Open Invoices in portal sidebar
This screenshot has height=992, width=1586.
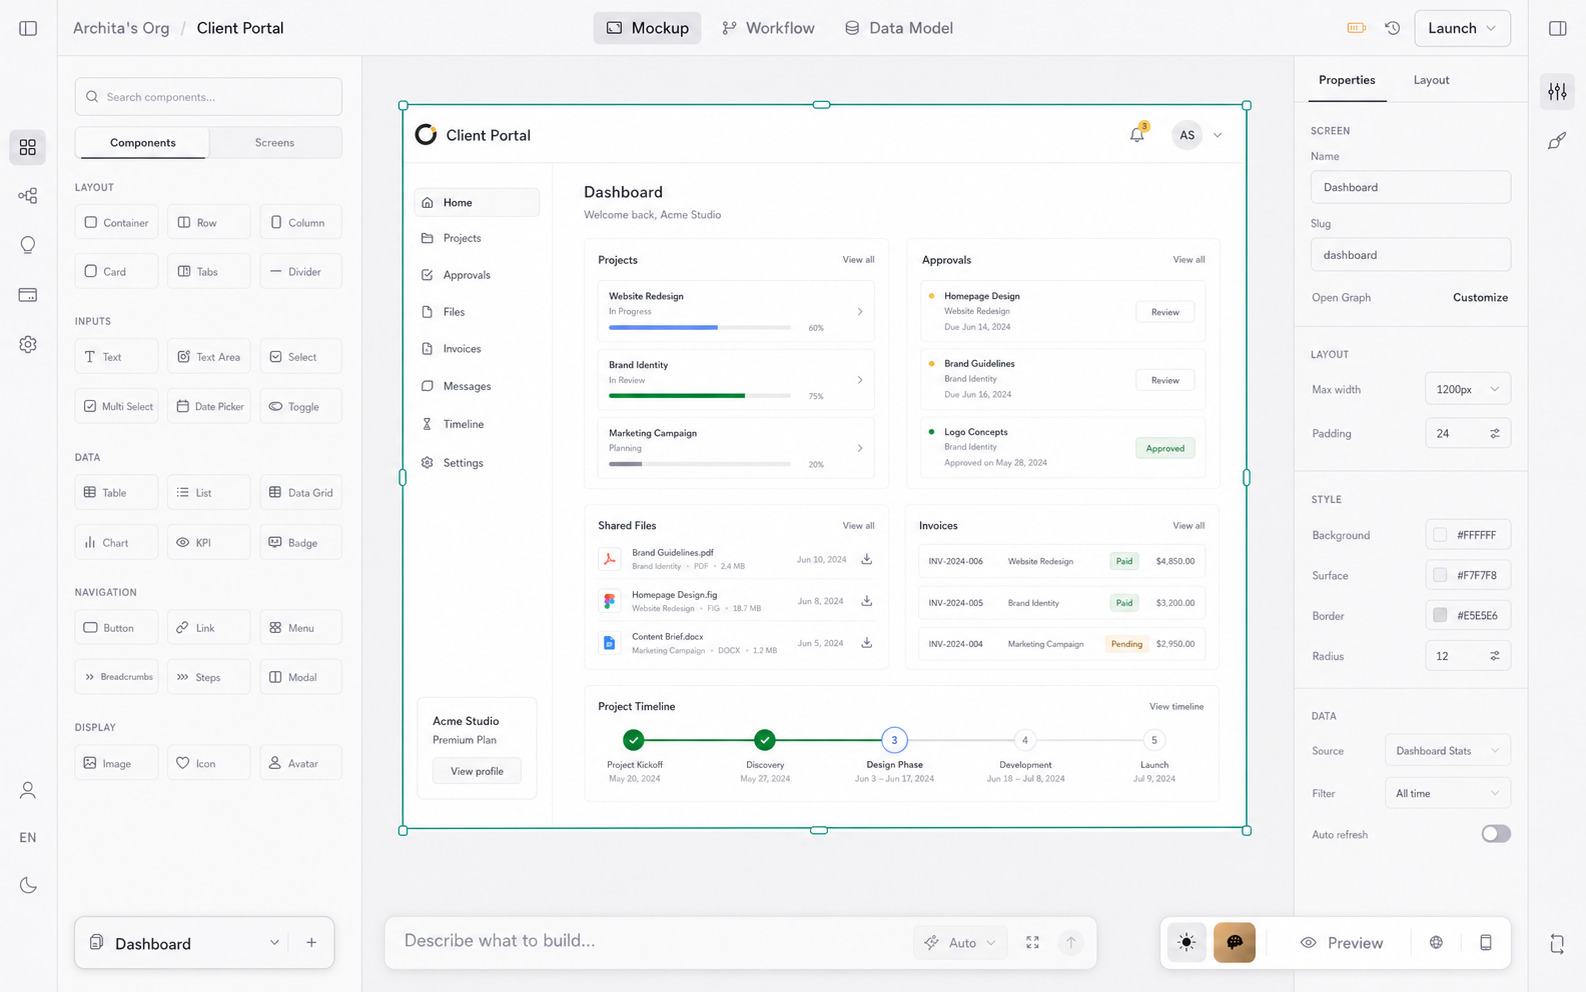pos(476,349)
